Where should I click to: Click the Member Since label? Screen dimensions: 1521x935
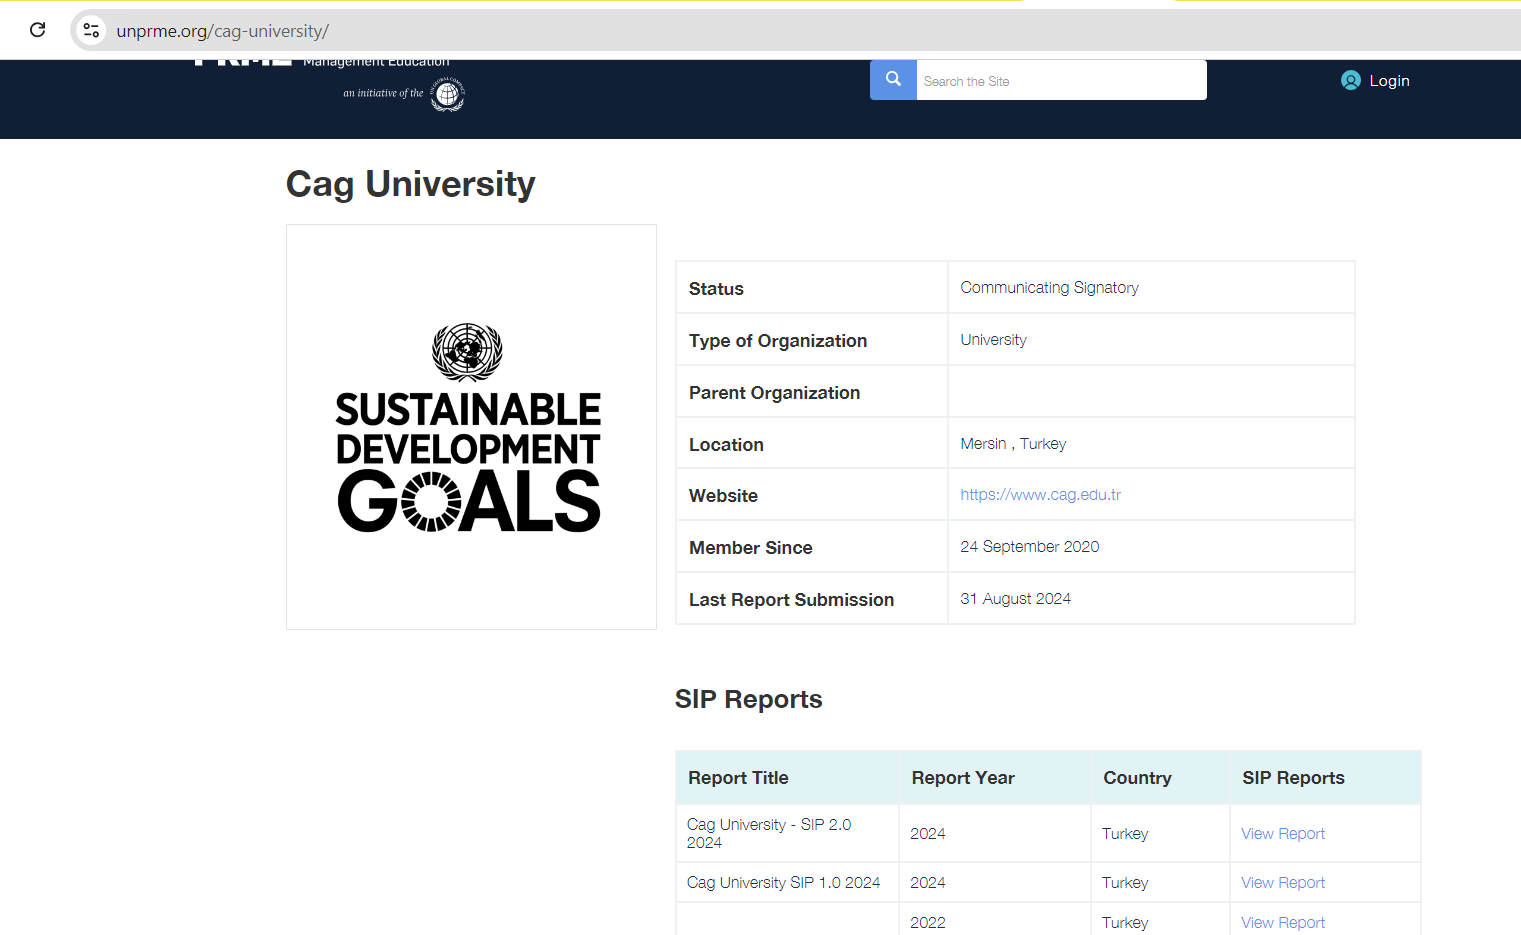tap(750, 548)
